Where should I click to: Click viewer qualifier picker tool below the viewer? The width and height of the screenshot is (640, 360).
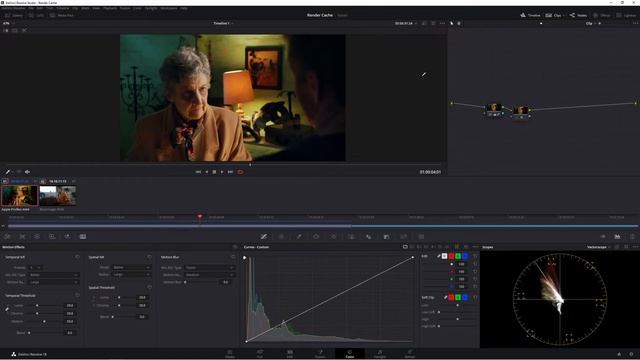8,172
